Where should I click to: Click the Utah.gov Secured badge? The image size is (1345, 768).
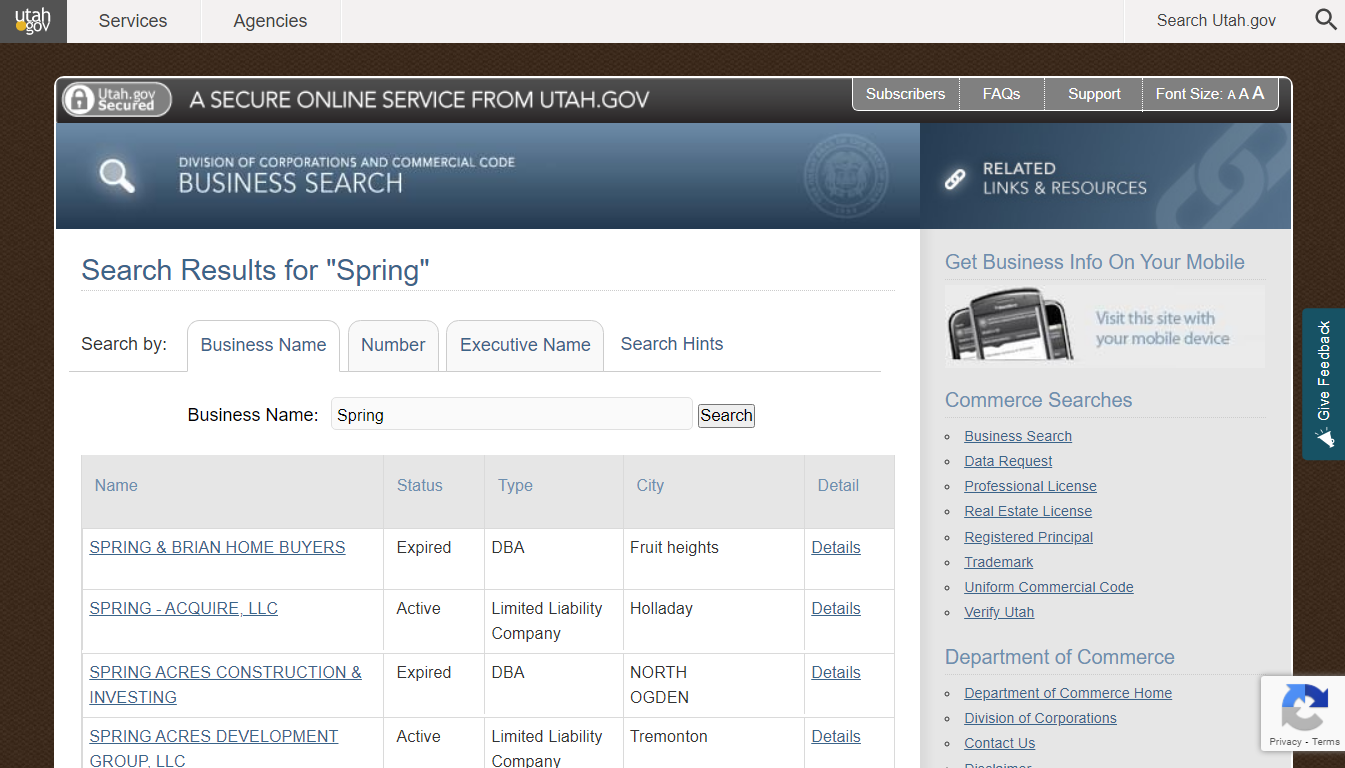116,99
